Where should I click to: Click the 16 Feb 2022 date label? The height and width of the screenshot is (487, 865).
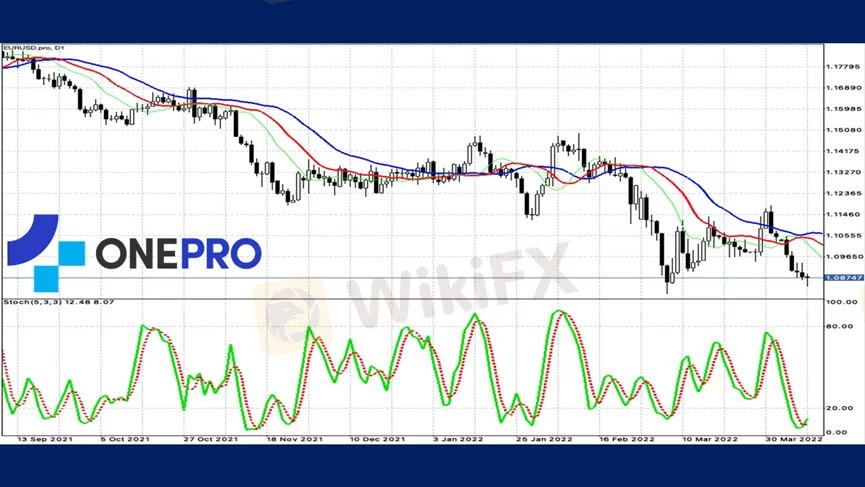click(627, 440)
